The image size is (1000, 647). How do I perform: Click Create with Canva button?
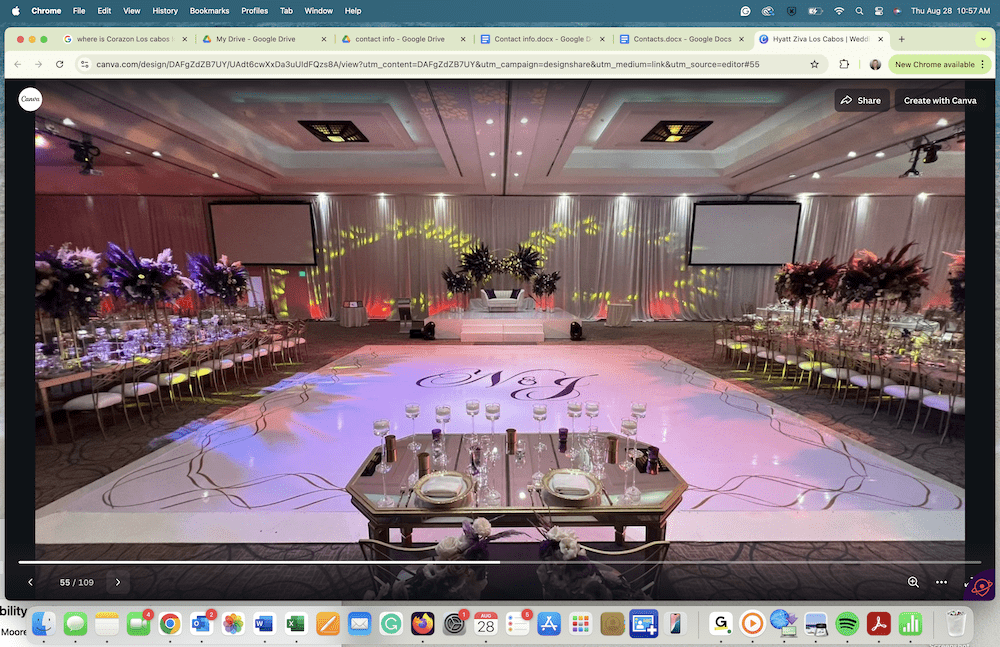[939, 100]
